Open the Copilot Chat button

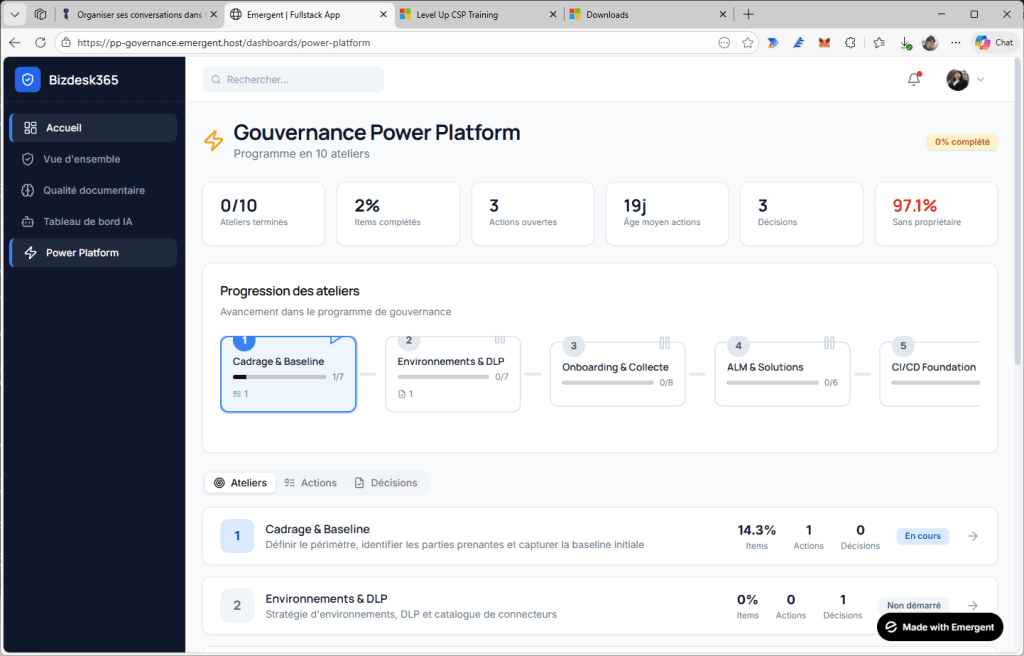pyautogui.click(x=995, y=43)
